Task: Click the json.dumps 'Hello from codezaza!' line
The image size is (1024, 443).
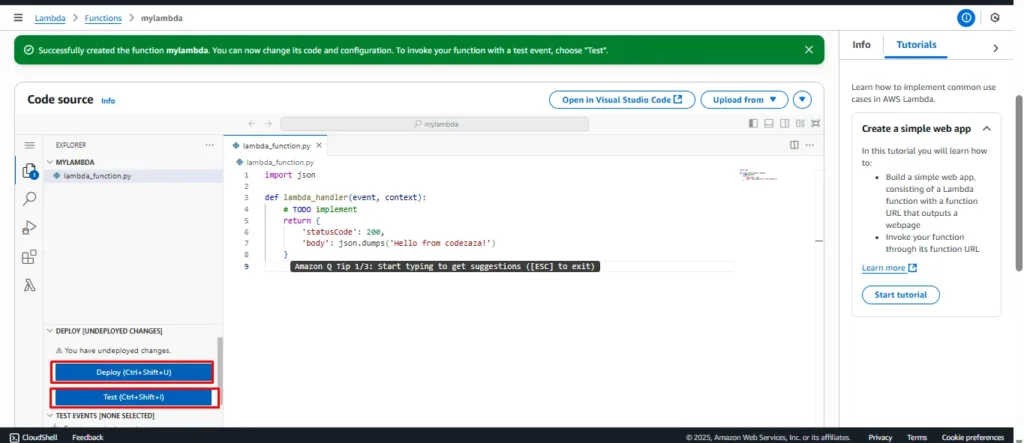Action: click(x=399, y=243)
